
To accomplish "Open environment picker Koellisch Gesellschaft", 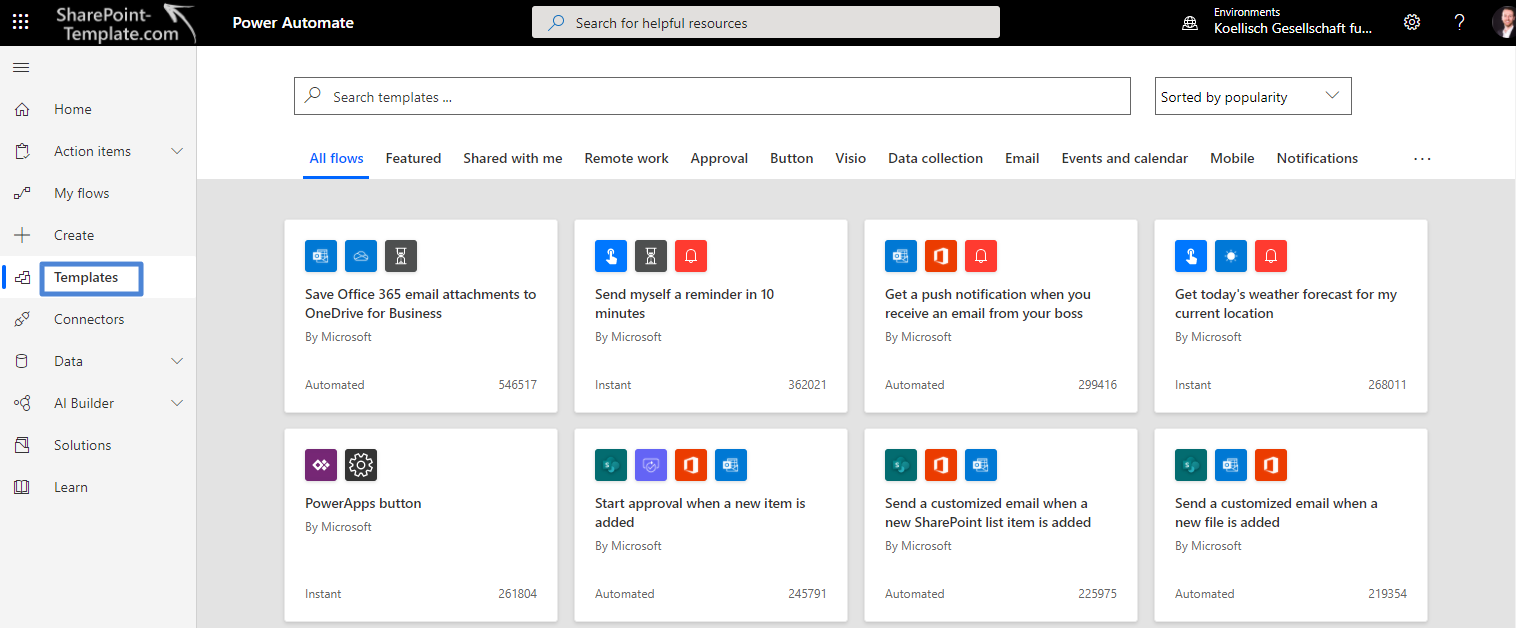I will pos(1293,29).
